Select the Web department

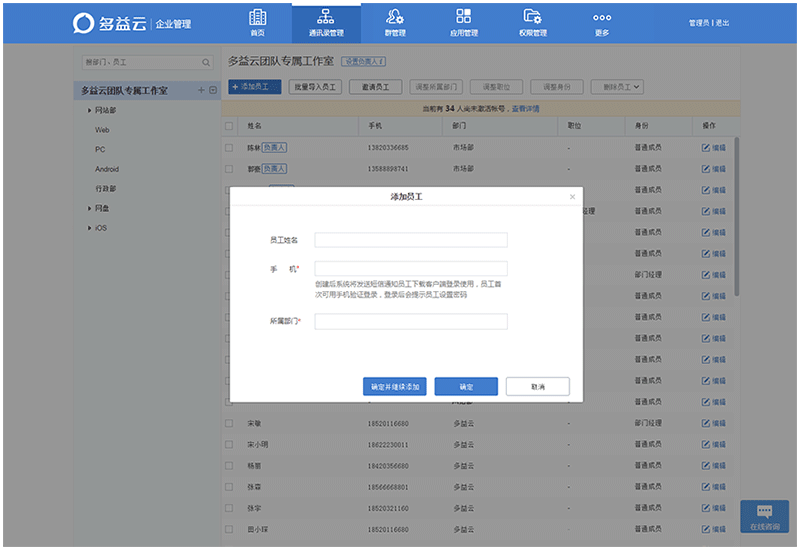point(102,130)
